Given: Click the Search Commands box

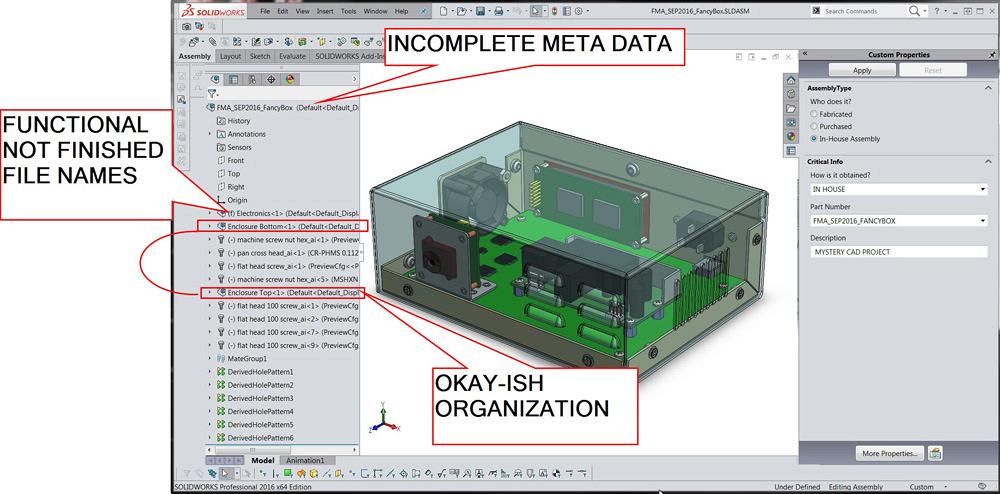Looking at the screenshot, I should (859, 11).
